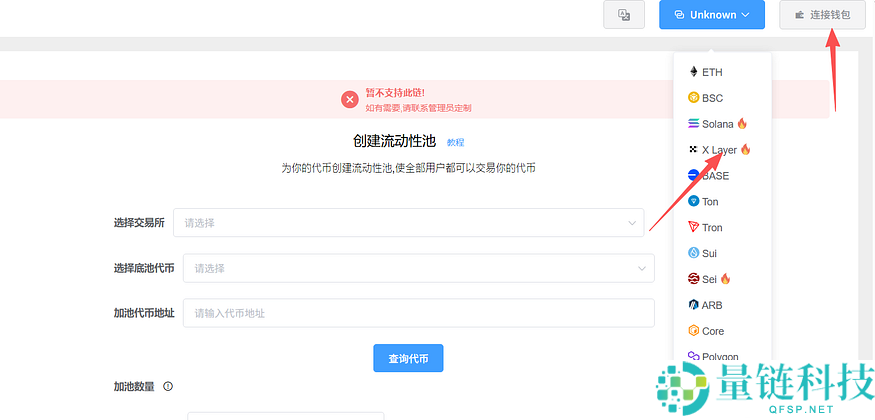Click the link icon in Unknown button
This screenshot has width=875, height=420.
[679, 15]
